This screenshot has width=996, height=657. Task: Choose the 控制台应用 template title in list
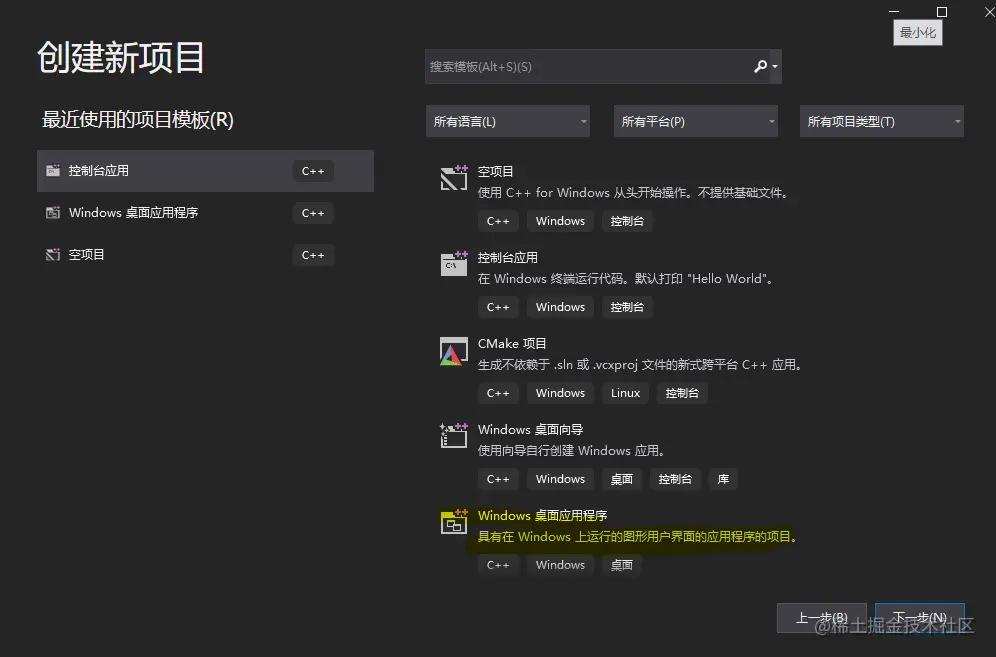click(x=508, y=257)
